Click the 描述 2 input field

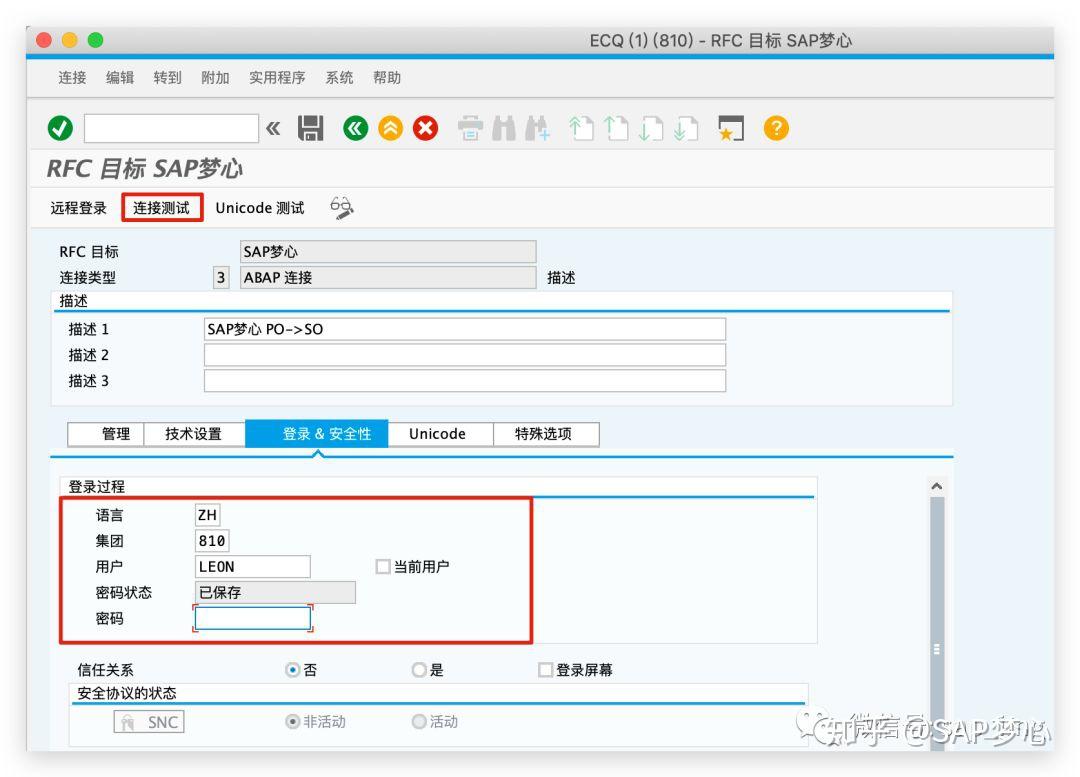tap(465, 355)
